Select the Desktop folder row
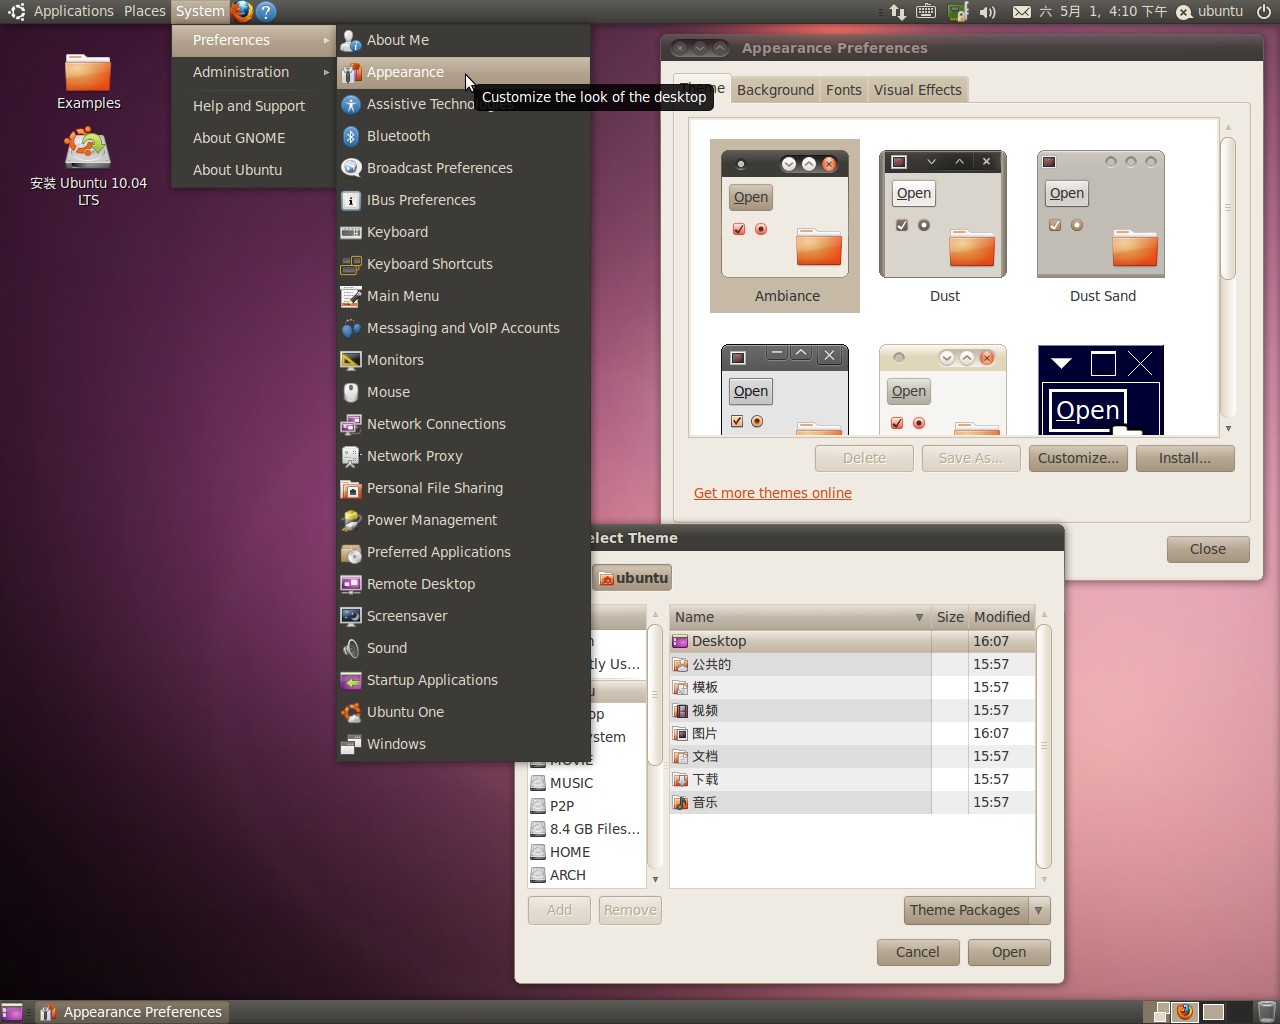This screenshot has height=1024, width=1280. tap(852, 641)
